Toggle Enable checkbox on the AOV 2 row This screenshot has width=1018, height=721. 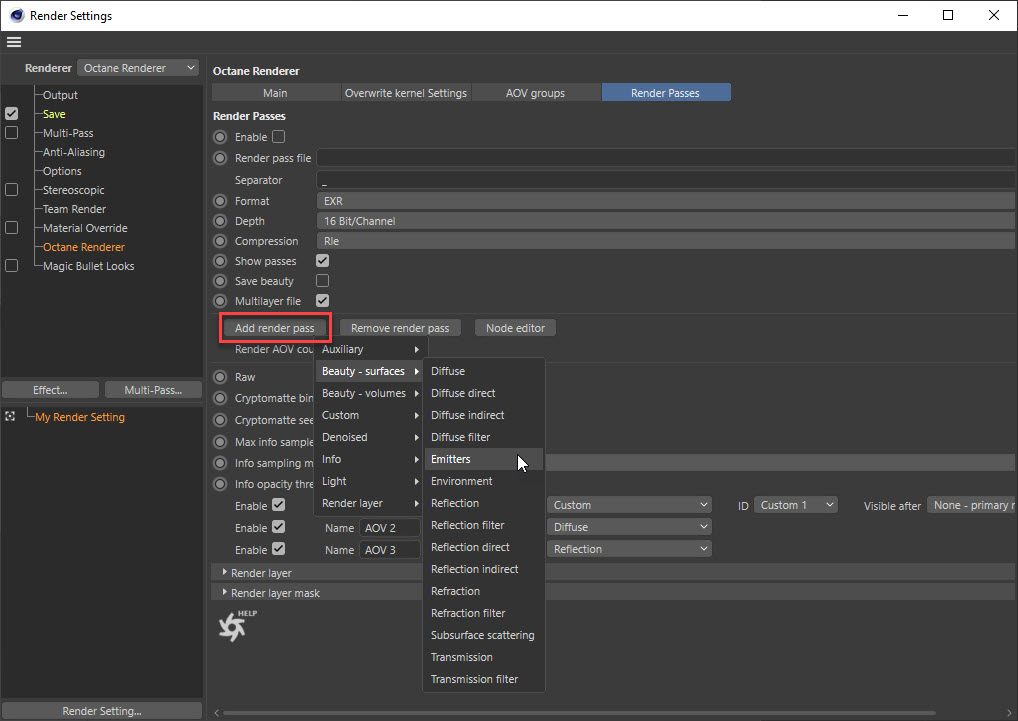click(x=279, y=527)
